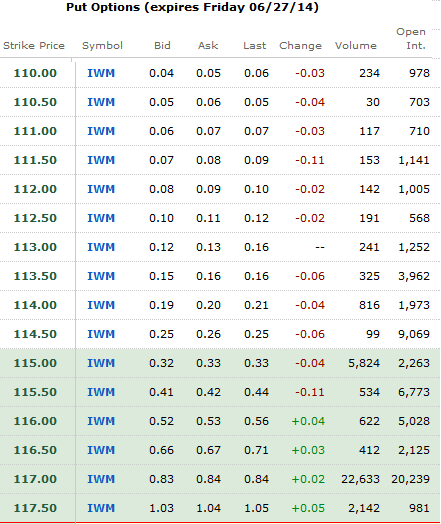Open IWM symbol link in 110.50 row

click(x=101, y=102)
